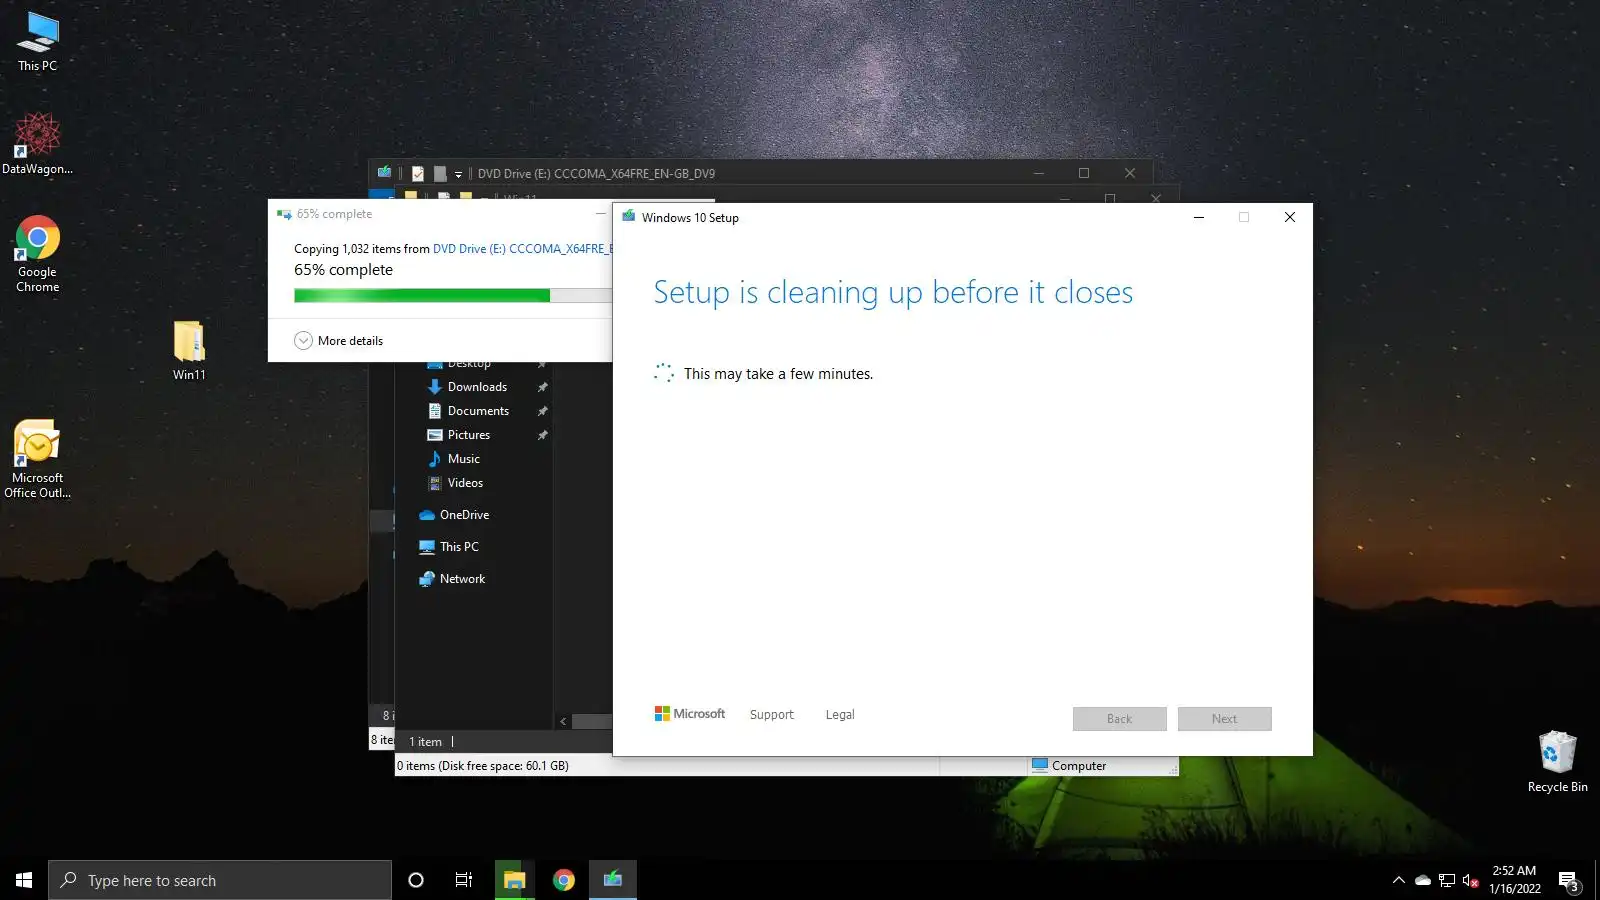Unpin Pictures using its pin icon
This screenshot has height=900, width=1600.
point(543,435)
